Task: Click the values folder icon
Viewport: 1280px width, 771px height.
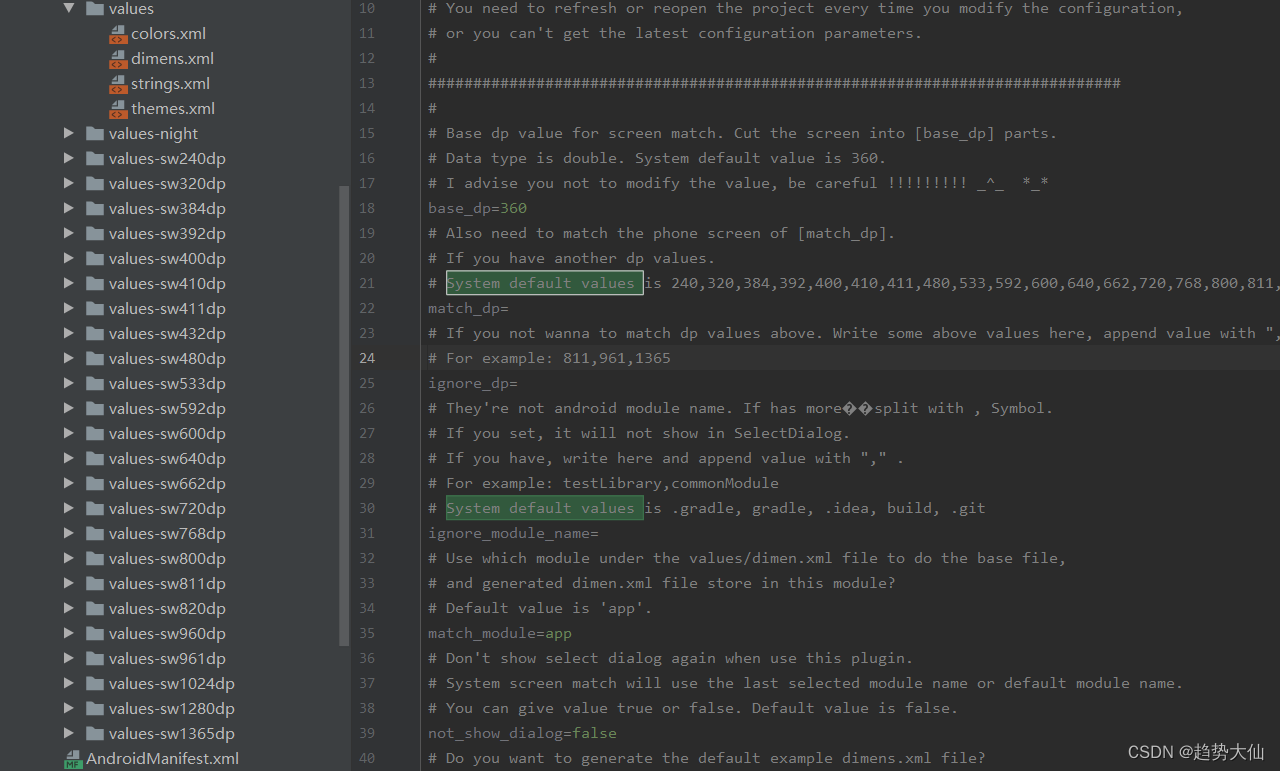Action: pos(95,8)
